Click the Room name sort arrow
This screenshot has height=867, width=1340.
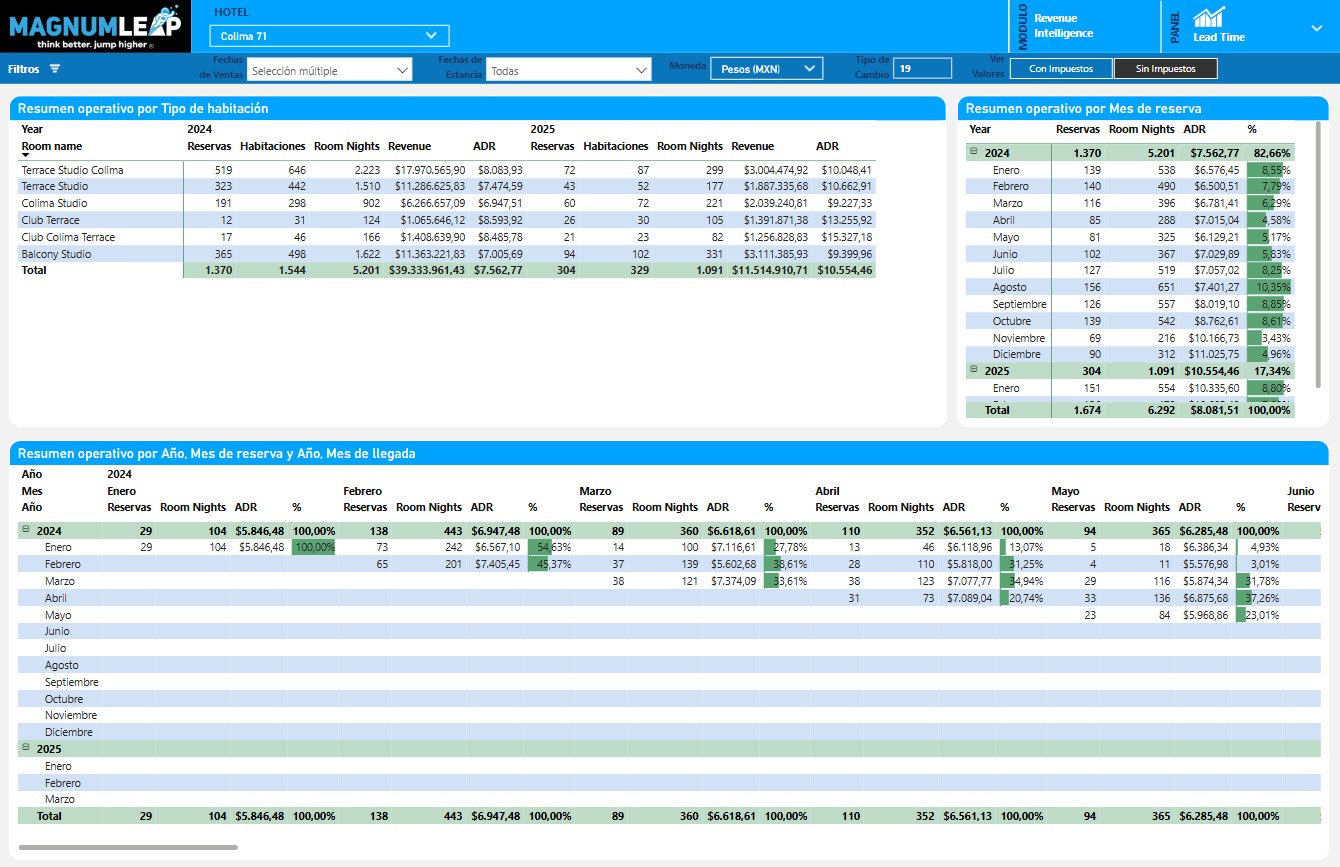(25, 156)
